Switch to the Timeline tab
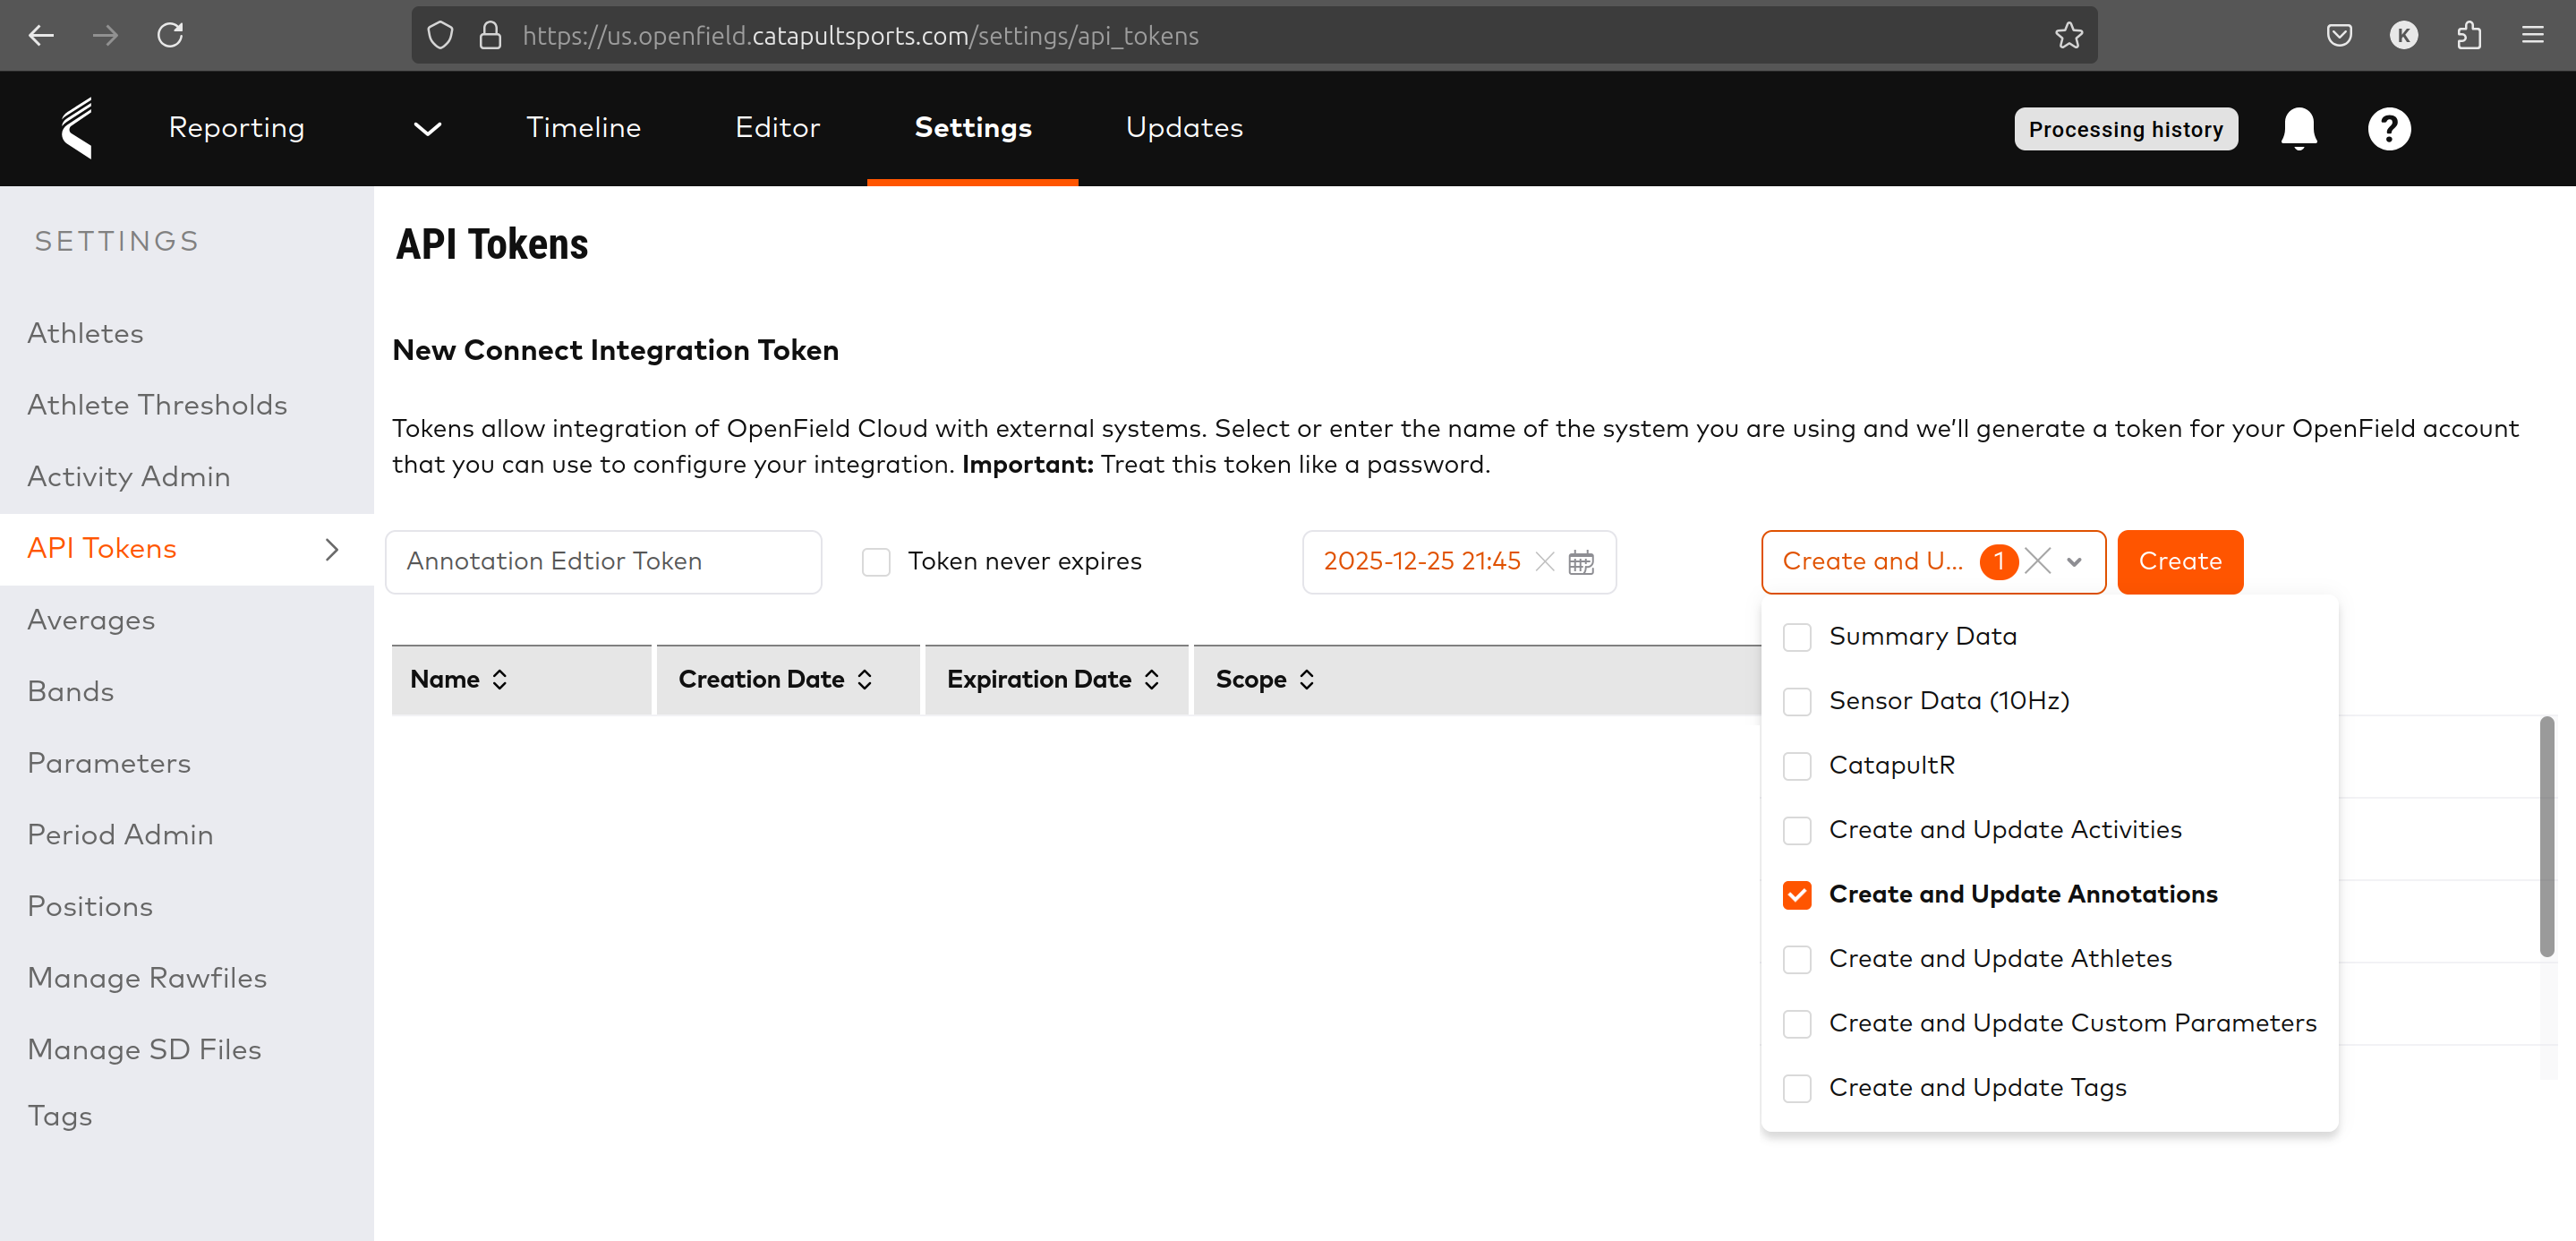Screen dimensions: 2576x1241 [x=583, y=128]
